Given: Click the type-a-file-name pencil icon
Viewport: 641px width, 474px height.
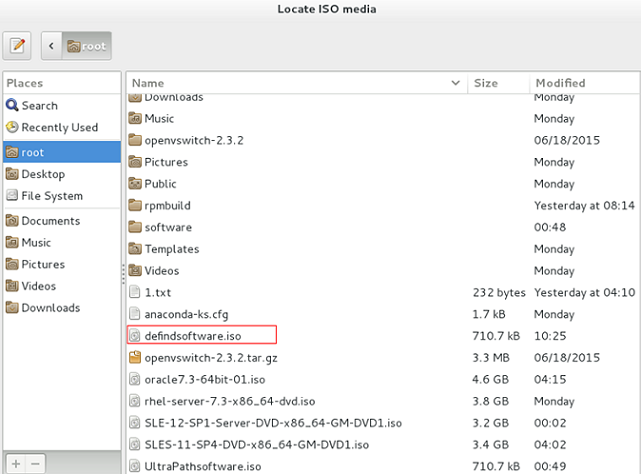Looking at the screenshot, I should click(19, 45).
